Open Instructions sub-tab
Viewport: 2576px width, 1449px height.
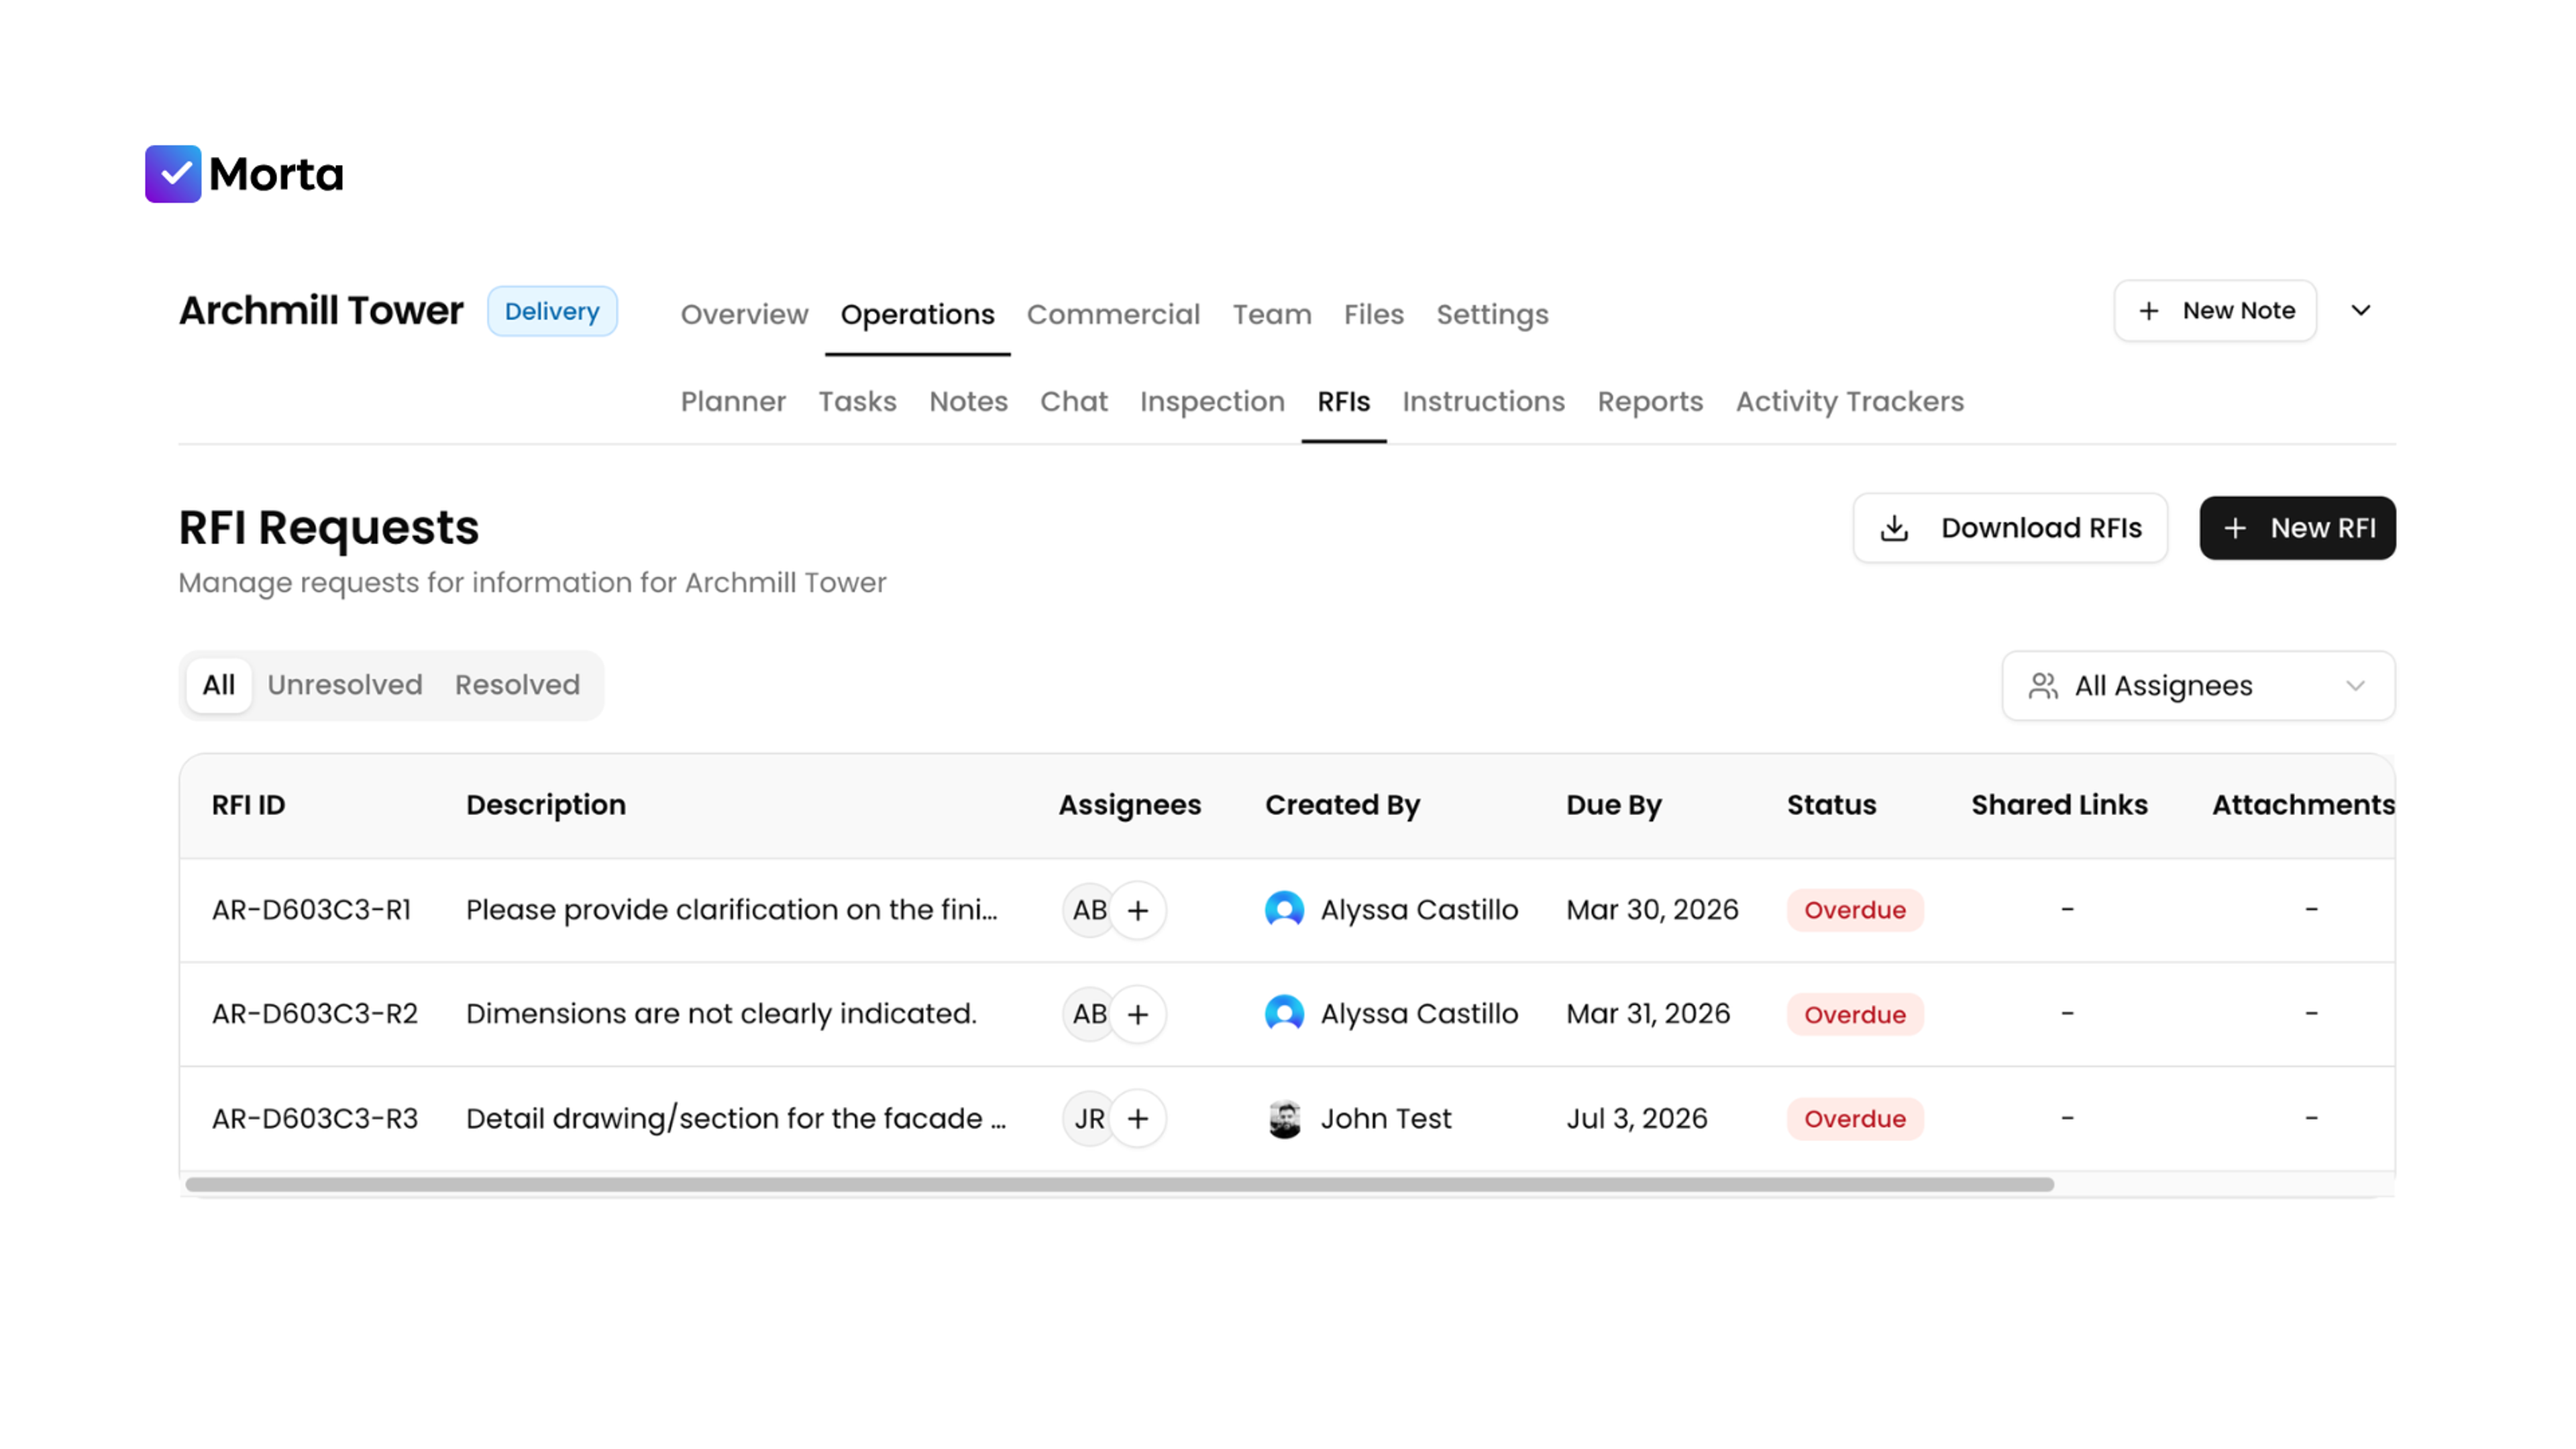(1483, 402)
